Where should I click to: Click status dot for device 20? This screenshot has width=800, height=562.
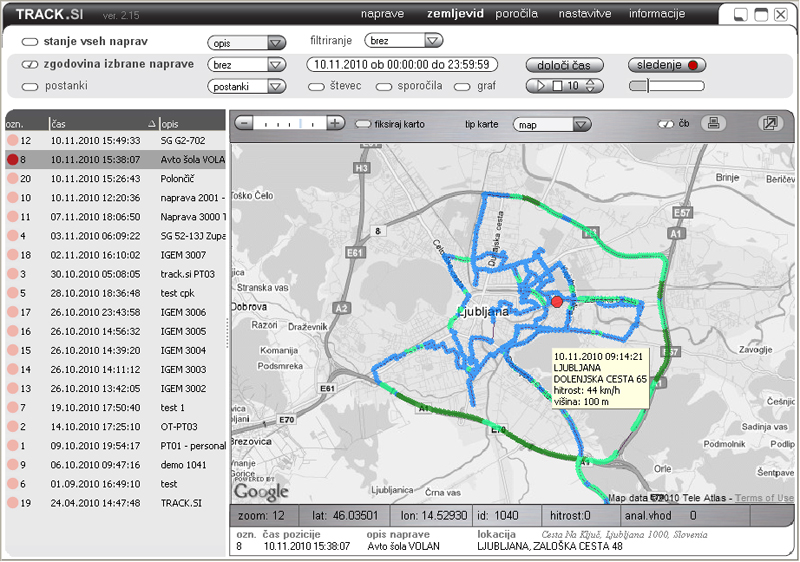pyautogui.click(x=12, y=178)
